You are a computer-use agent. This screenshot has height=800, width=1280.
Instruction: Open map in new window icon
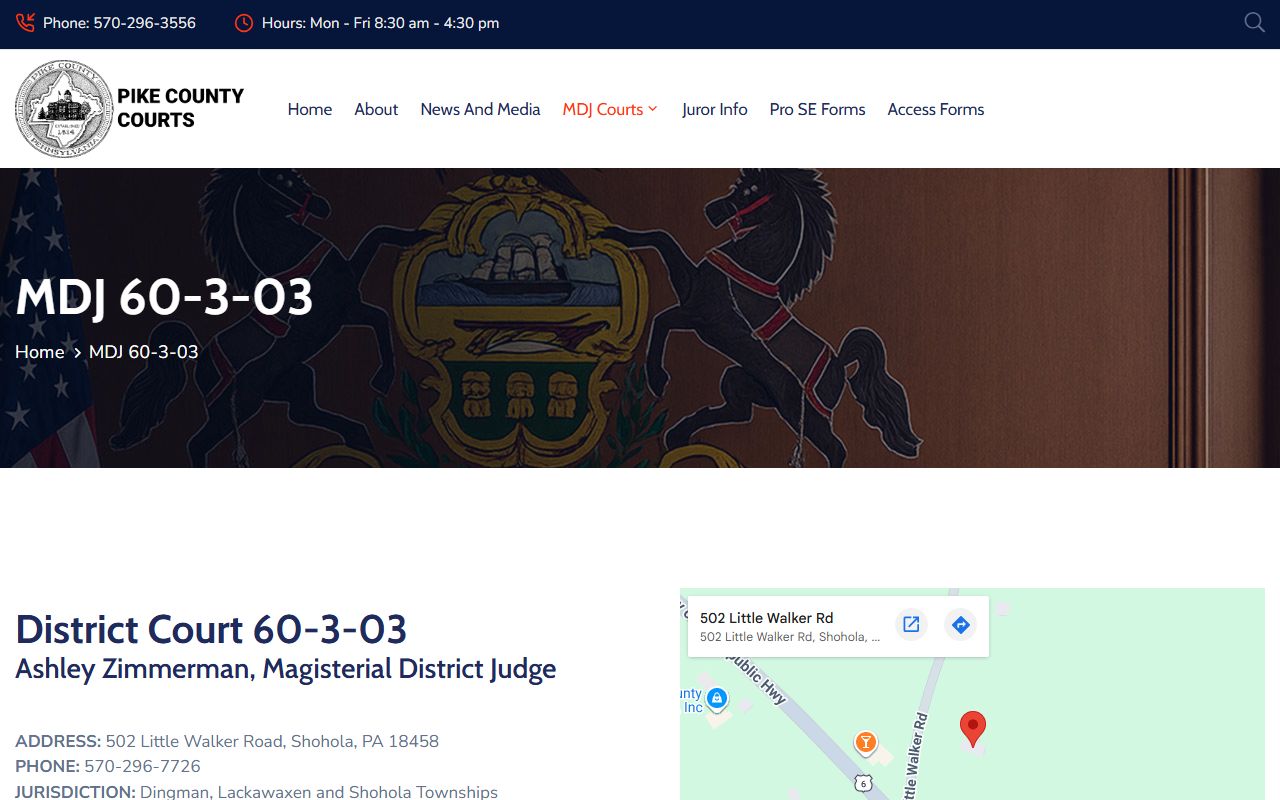(911, 625)
